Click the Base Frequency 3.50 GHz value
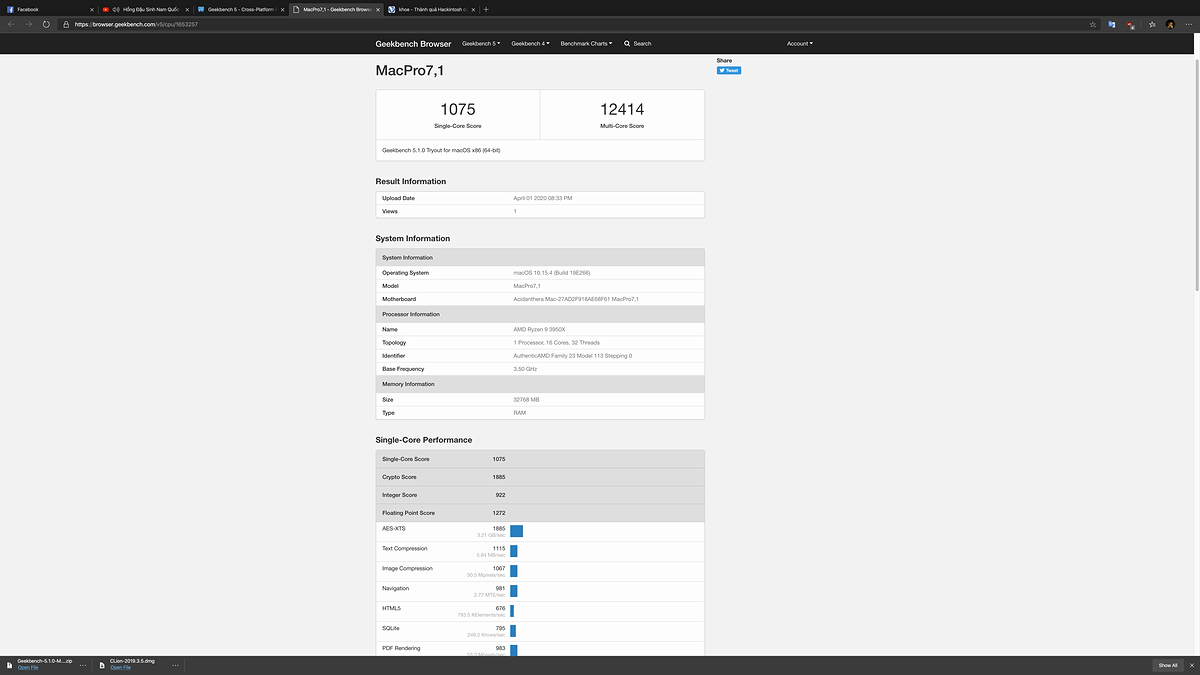Viewport: 1200px width, 675px height. (525, 369)
